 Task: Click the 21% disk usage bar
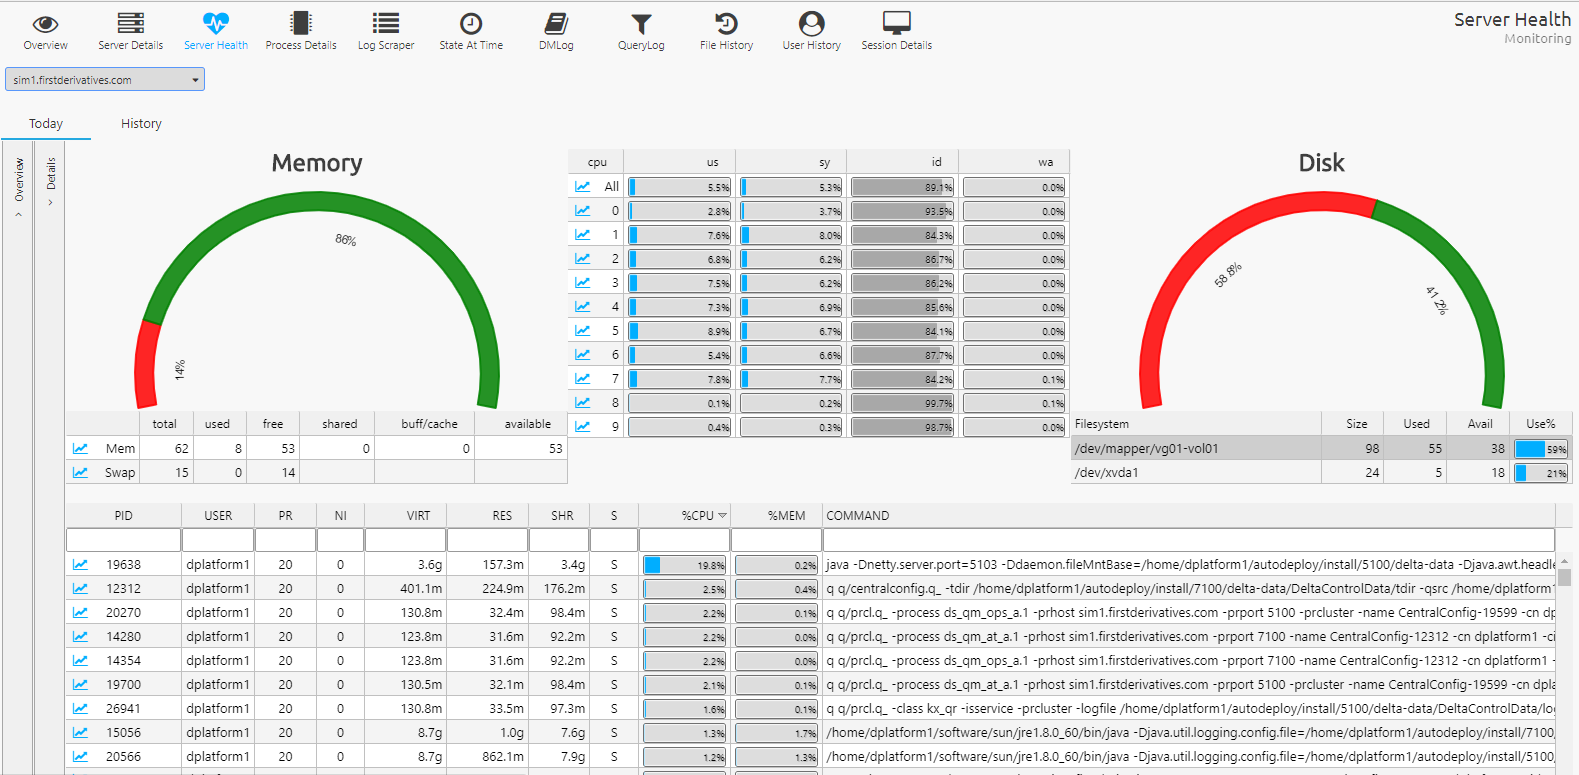1541,473
